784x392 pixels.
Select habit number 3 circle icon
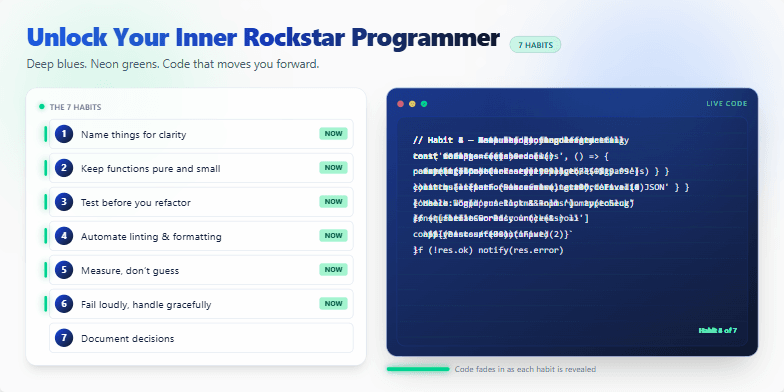[64, 202]
